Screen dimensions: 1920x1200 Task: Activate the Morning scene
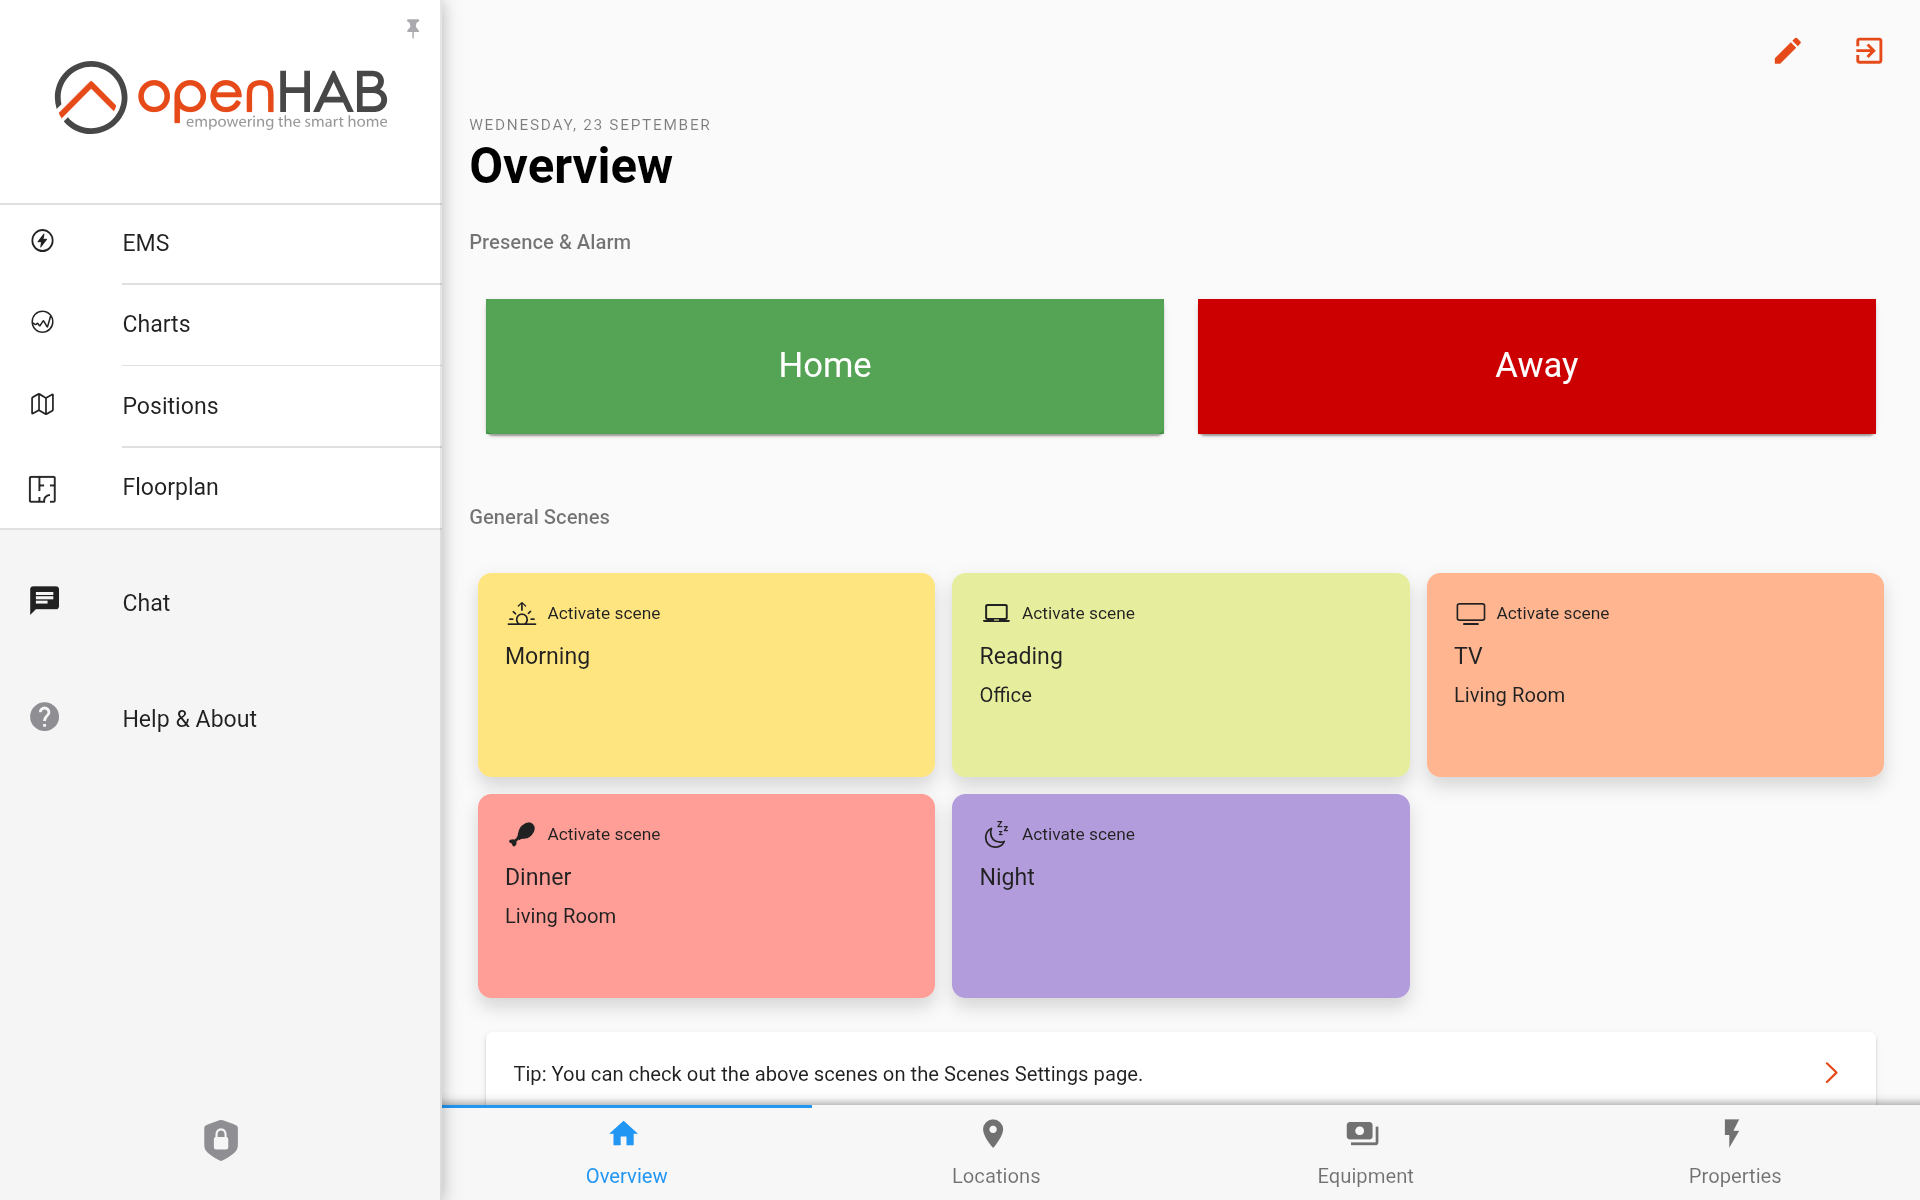(x=706, y=675)
